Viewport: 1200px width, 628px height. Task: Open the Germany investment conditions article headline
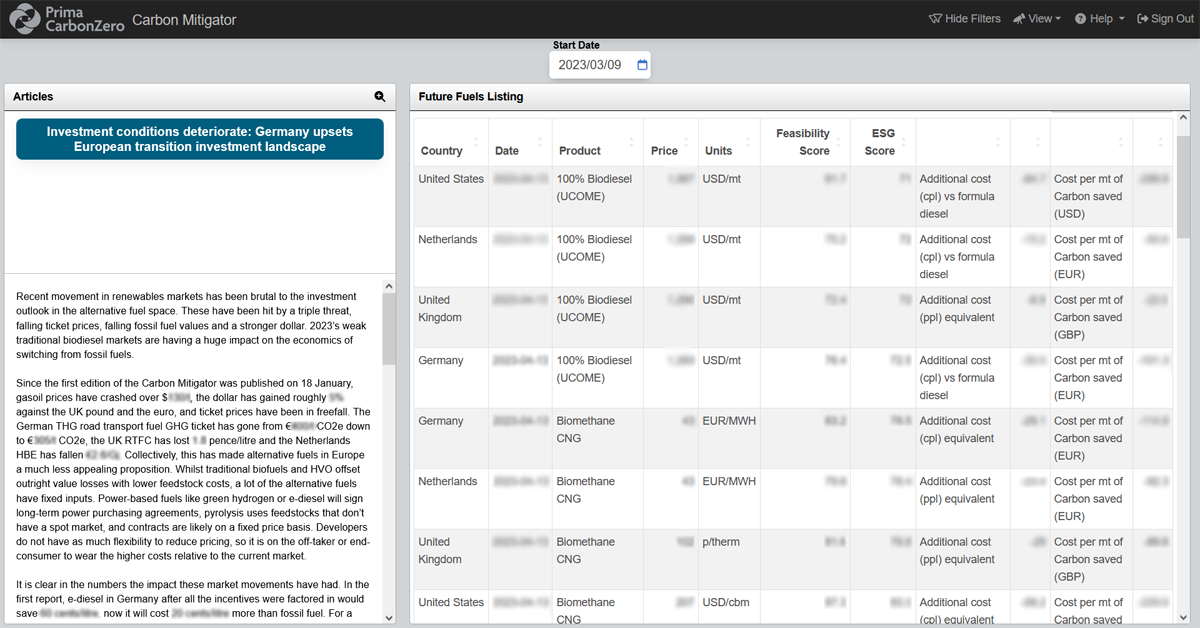(x=199, y=139)
